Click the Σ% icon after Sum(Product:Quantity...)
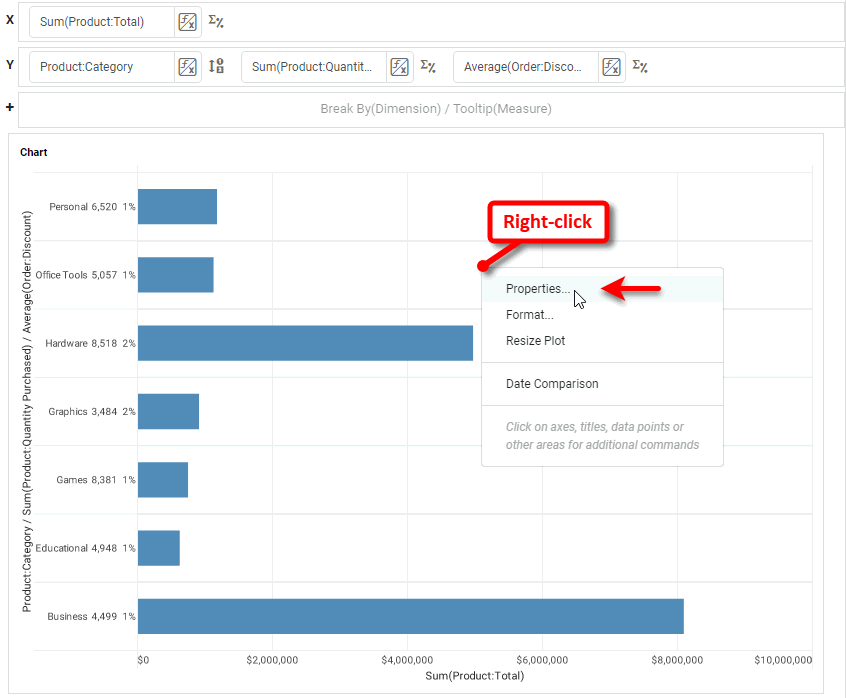 pos(428,65)
